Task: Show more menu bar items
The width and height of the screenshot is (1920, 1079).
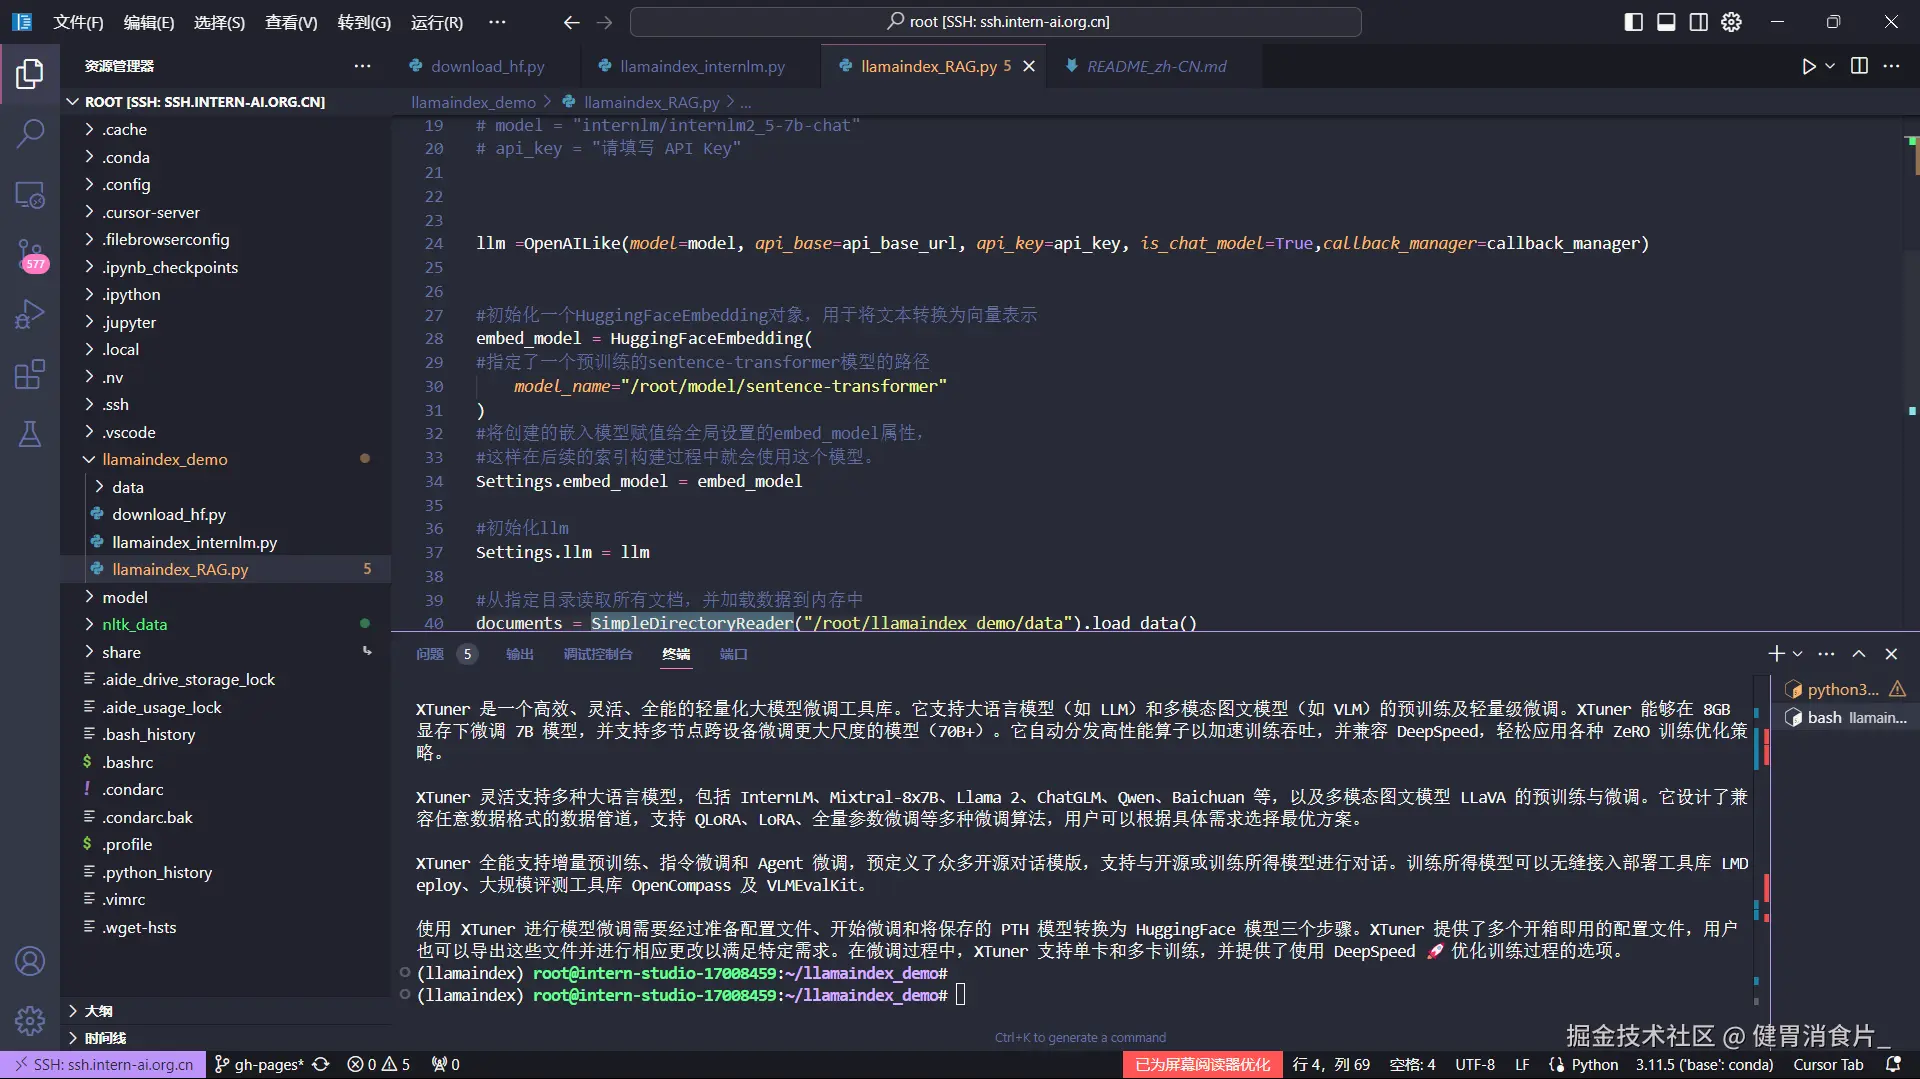Action: point(497,22)
